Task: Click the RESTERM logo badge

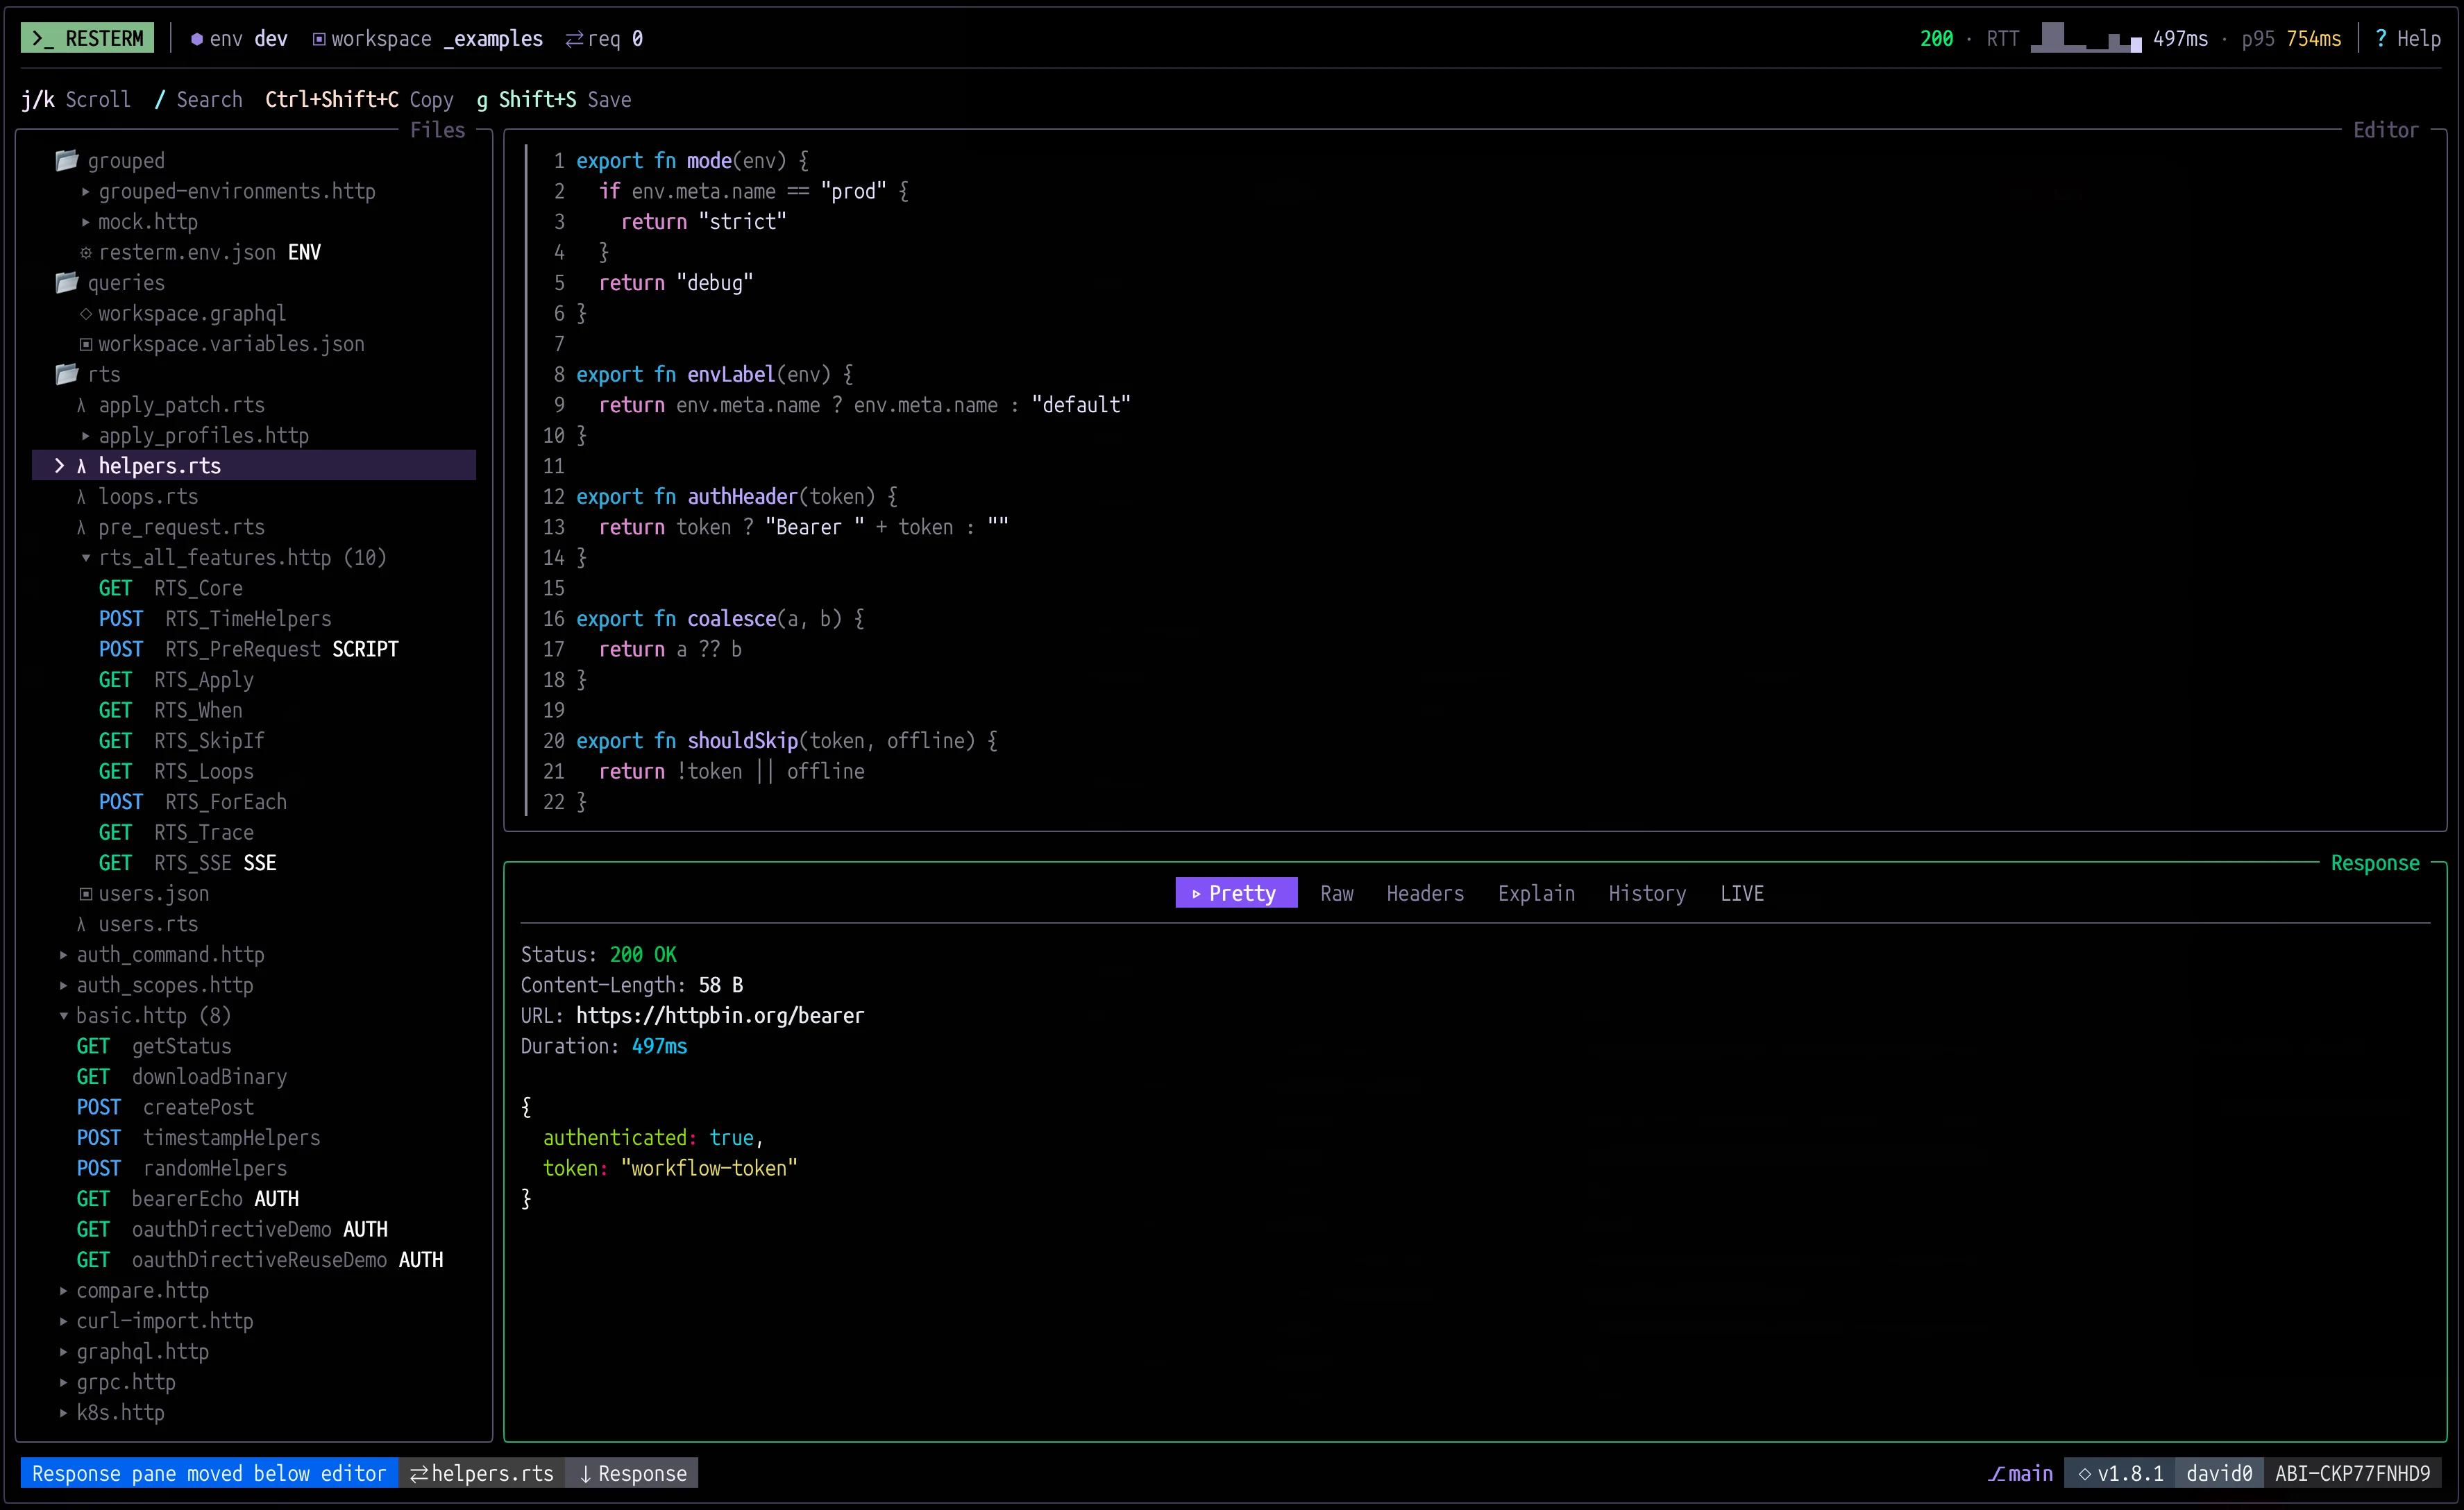Action: (x=87, y=38)
